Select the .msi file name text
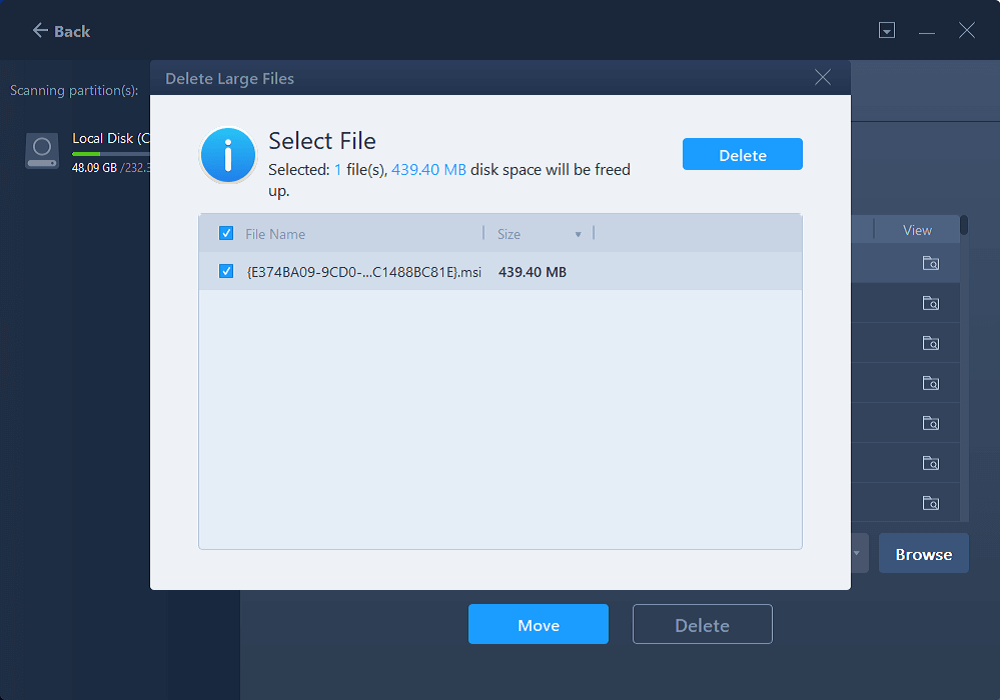1000x700 pixels. (x=364, y=272)
